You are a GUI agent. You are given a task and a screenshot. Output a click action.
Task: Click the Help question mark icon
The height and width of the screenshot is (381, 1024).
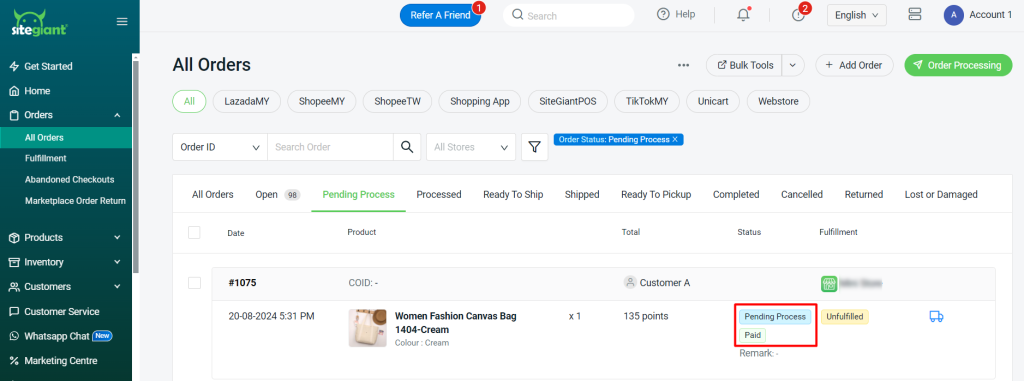coord(664,14)
